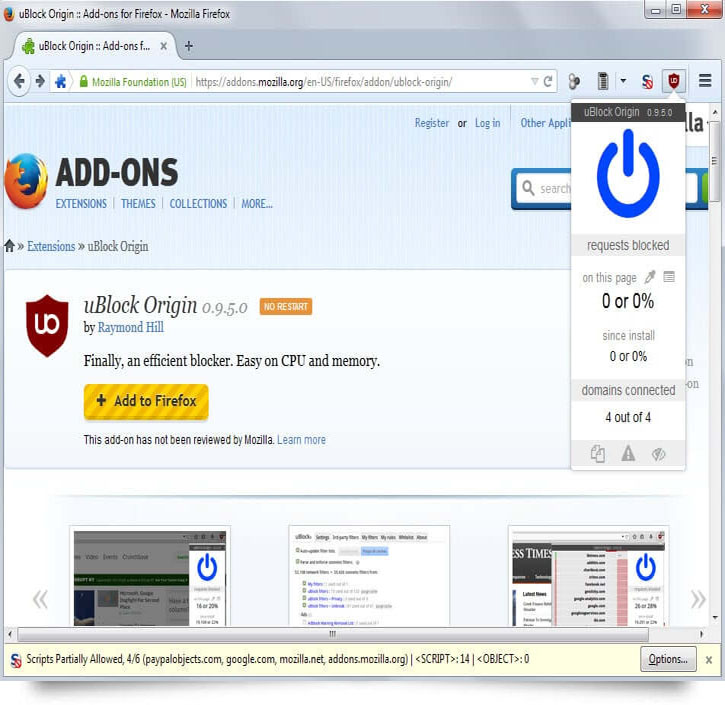Open uBlock element picker eyedropper icon
This screenshot has height=705, width=725.
pyautogui.click(x=650, y=276)
